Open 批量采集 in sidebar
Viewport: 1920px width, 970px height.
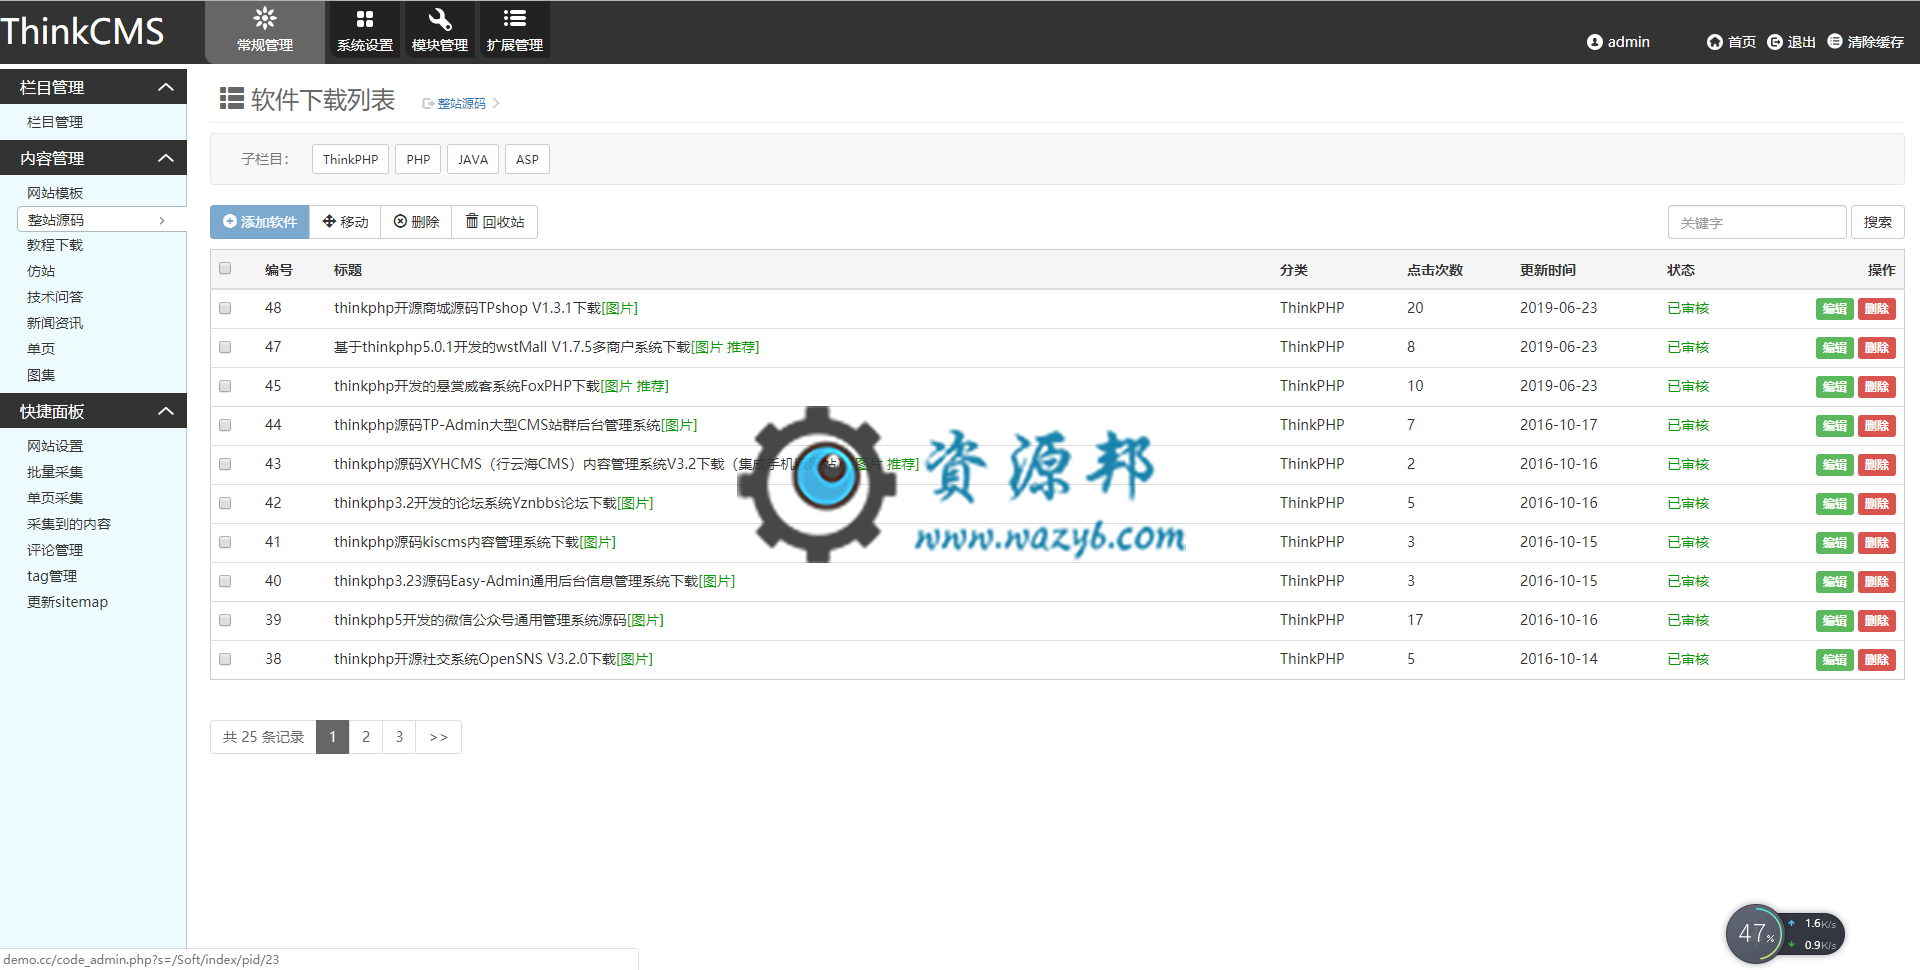pos(55,472)
